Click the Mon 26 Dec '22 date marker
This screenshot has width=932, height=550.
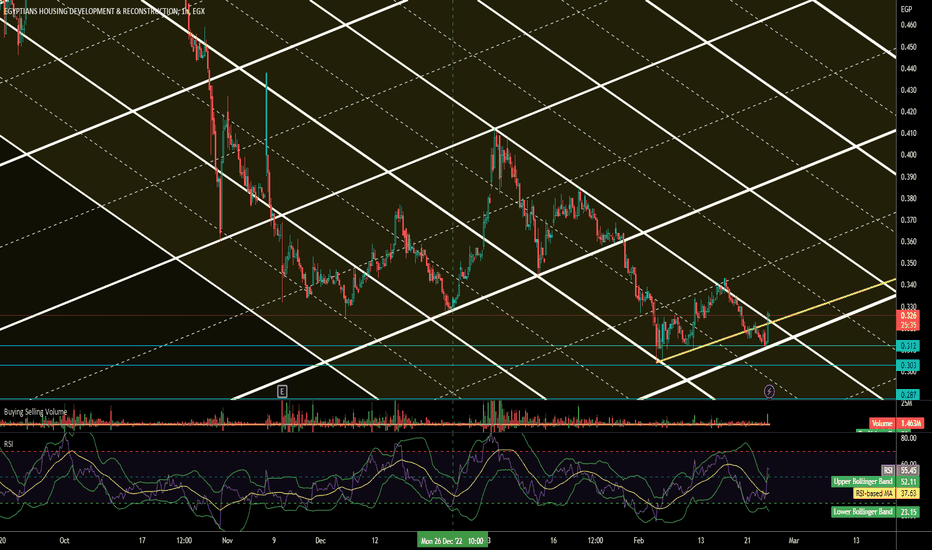[x=452, y=541]
